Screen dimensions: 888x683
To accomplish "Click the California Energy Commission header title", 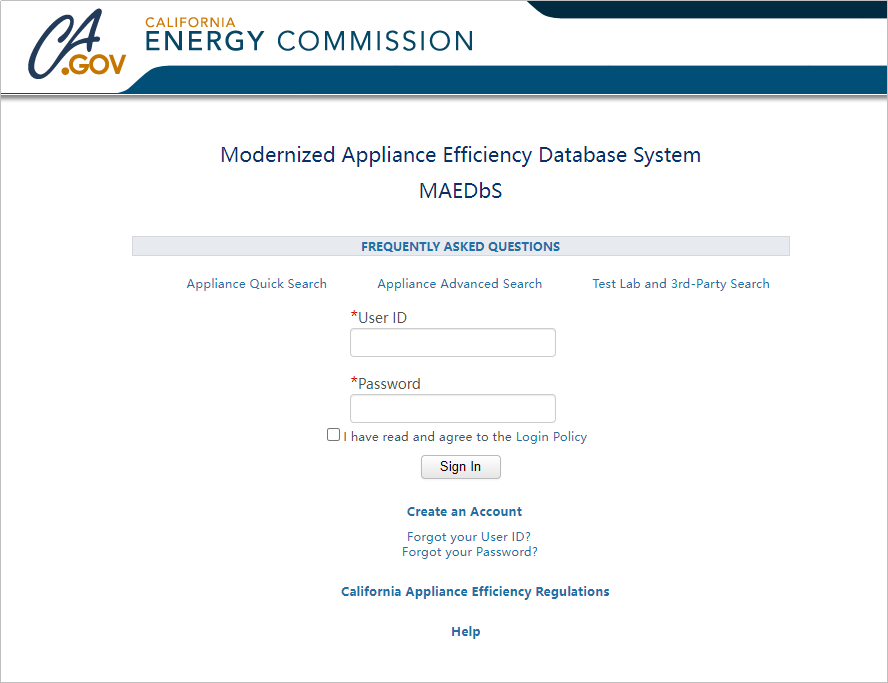I will tap(309, 36).
